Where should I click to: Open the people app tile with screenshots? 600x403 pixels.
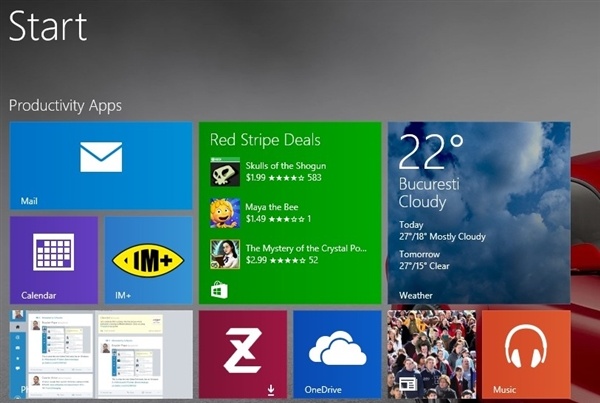tap(101, 354)
